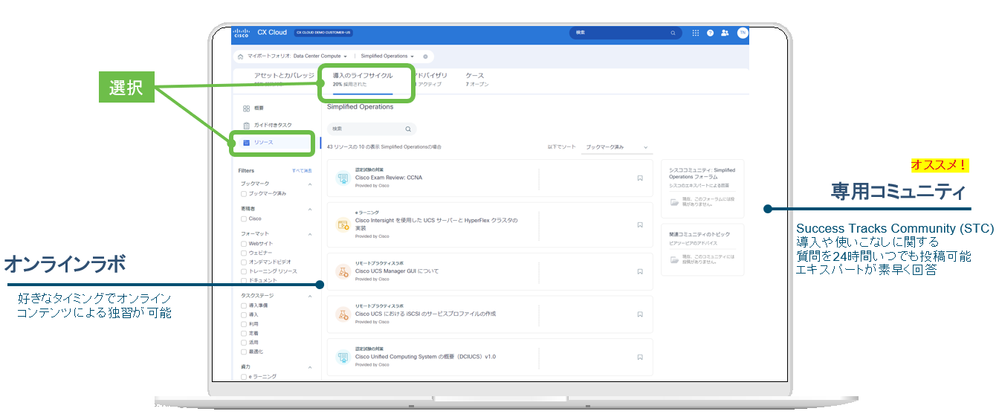Click the folder icon in the 関連コミュニティのトピック card

(674, 259)
